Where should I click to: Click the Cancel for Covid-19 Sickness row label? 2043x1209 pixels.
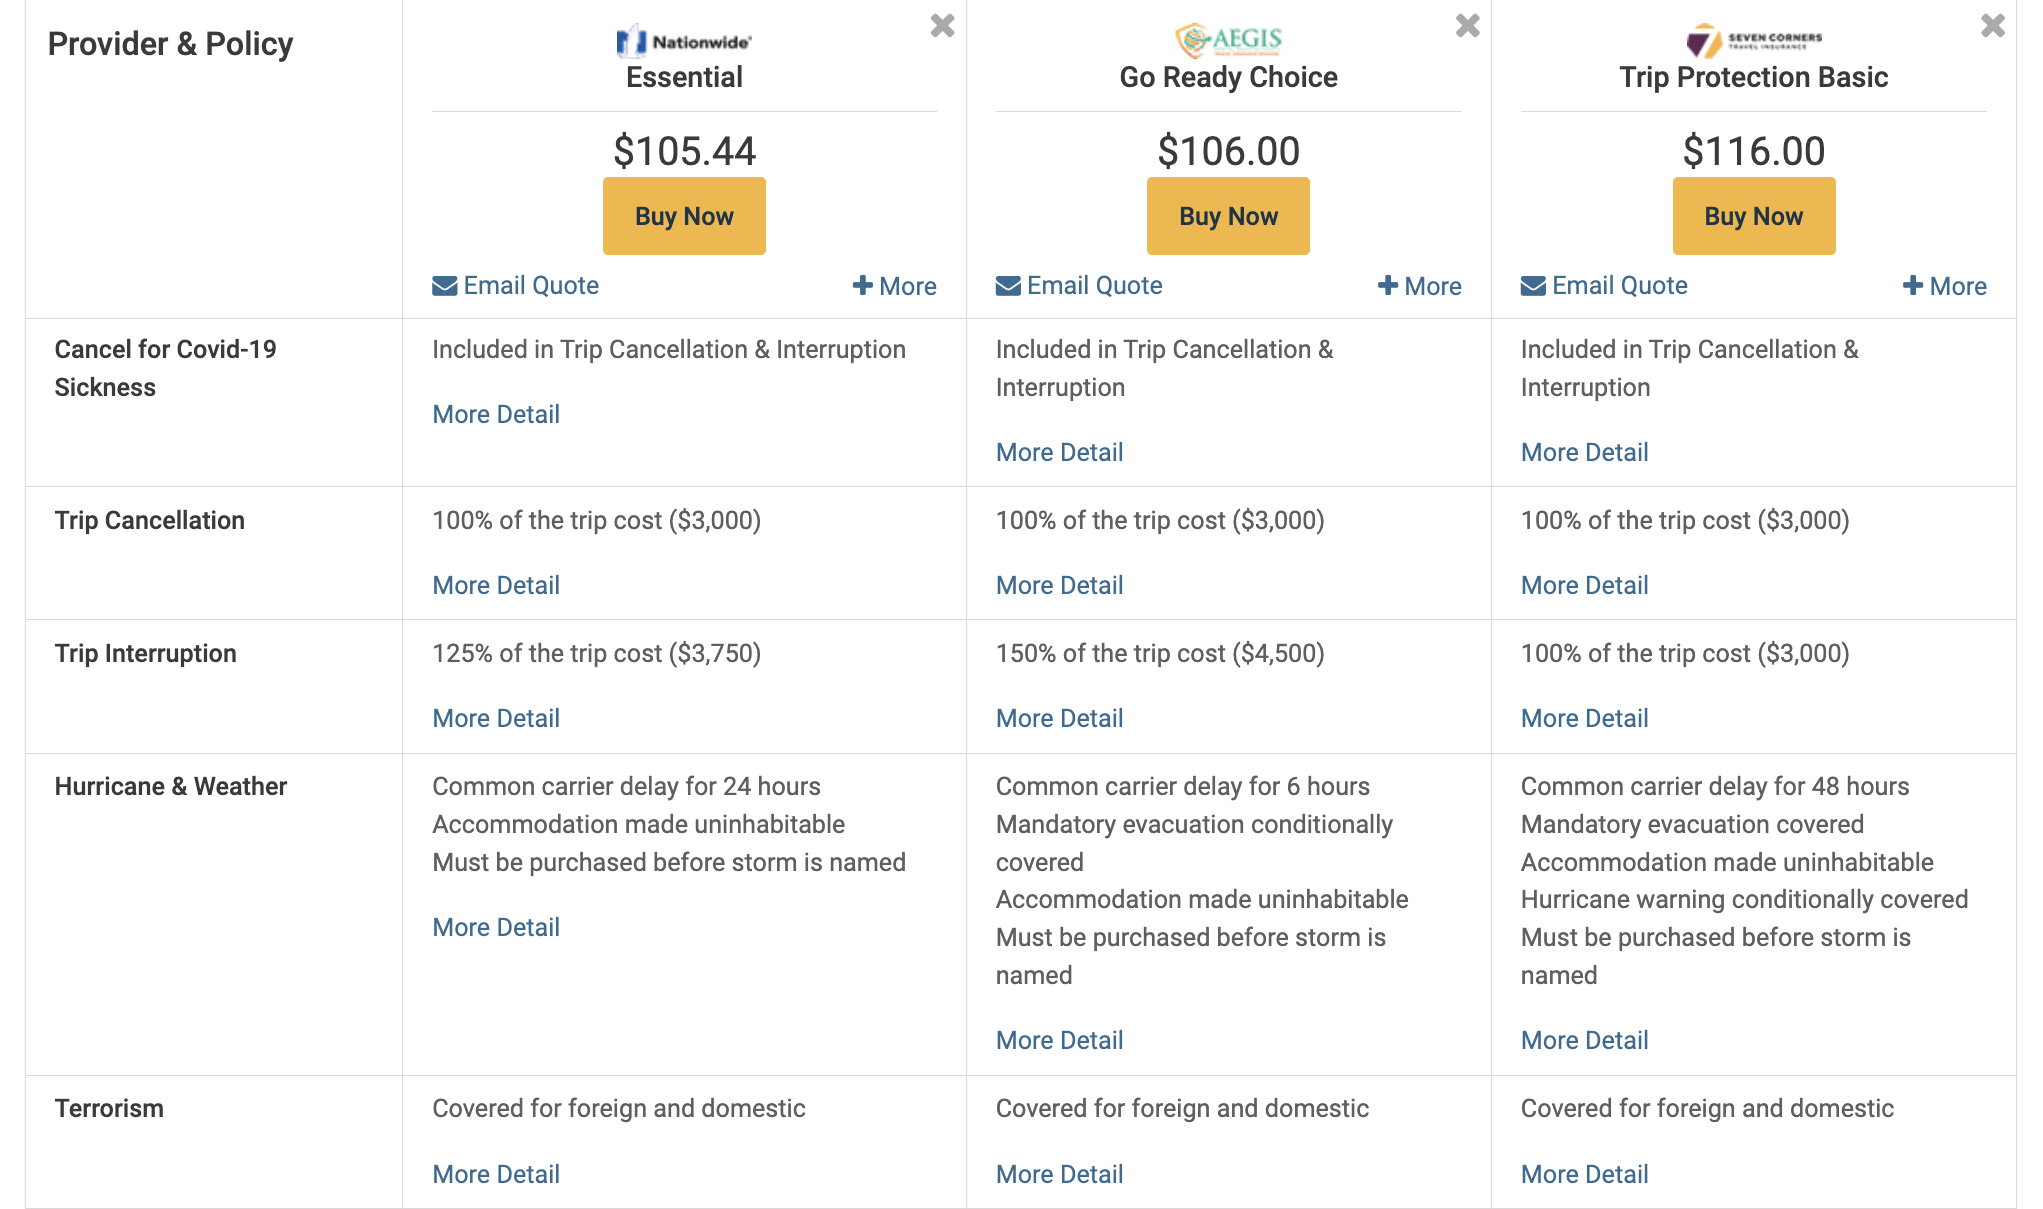[165, 368]
